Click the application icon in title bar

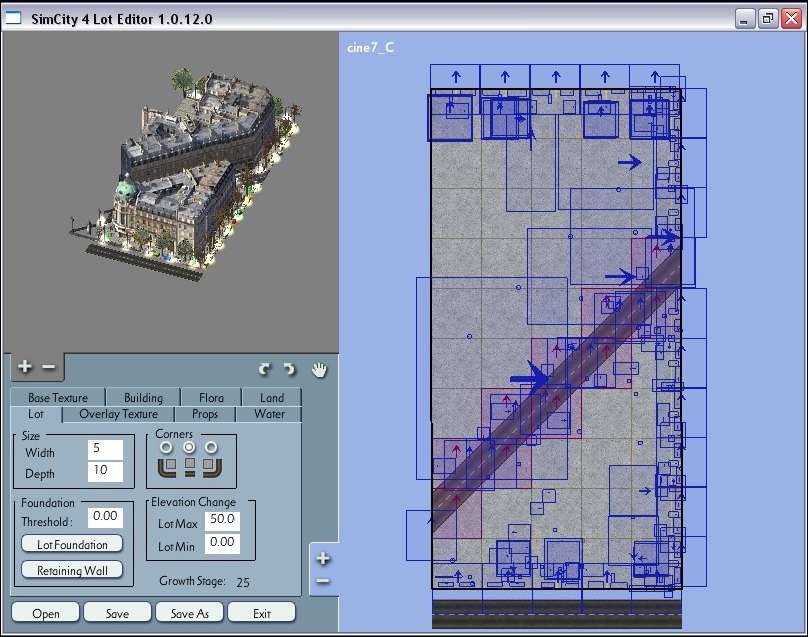click(x=13, y=19)
